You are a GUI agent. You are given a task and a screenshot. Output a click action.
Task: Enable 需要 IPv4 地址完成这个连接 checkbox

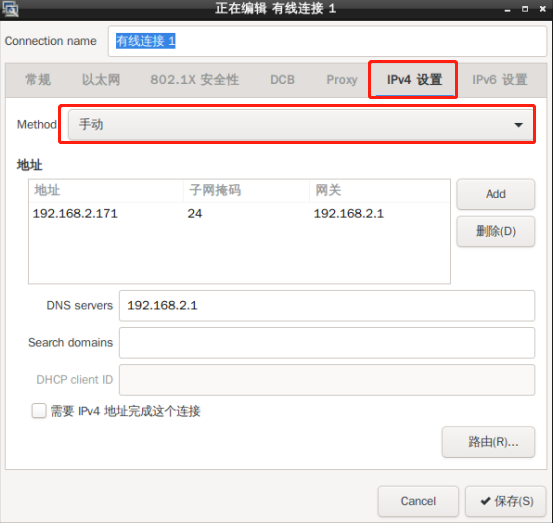click(39, 411)
